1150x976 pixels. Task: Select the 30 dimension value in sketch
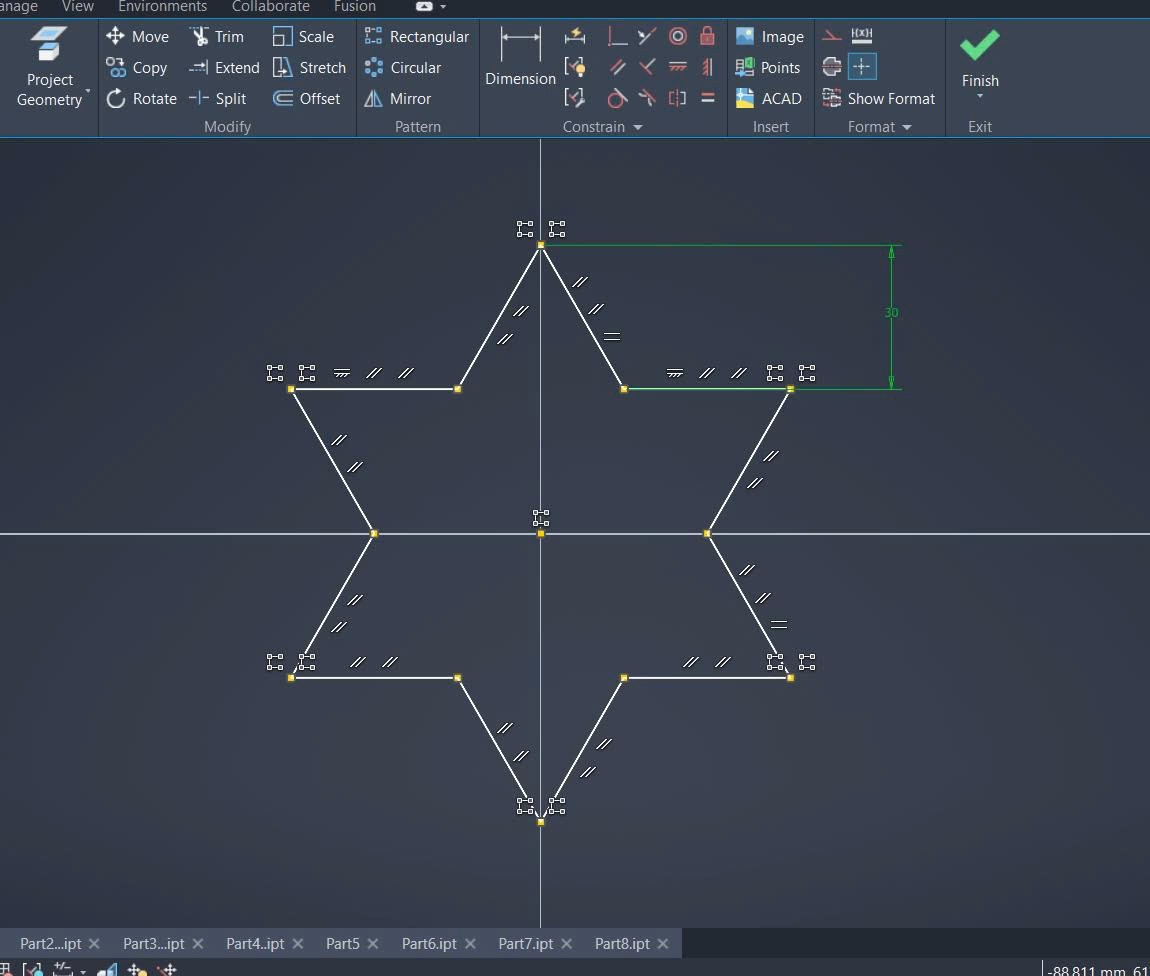tap(891, 313)
